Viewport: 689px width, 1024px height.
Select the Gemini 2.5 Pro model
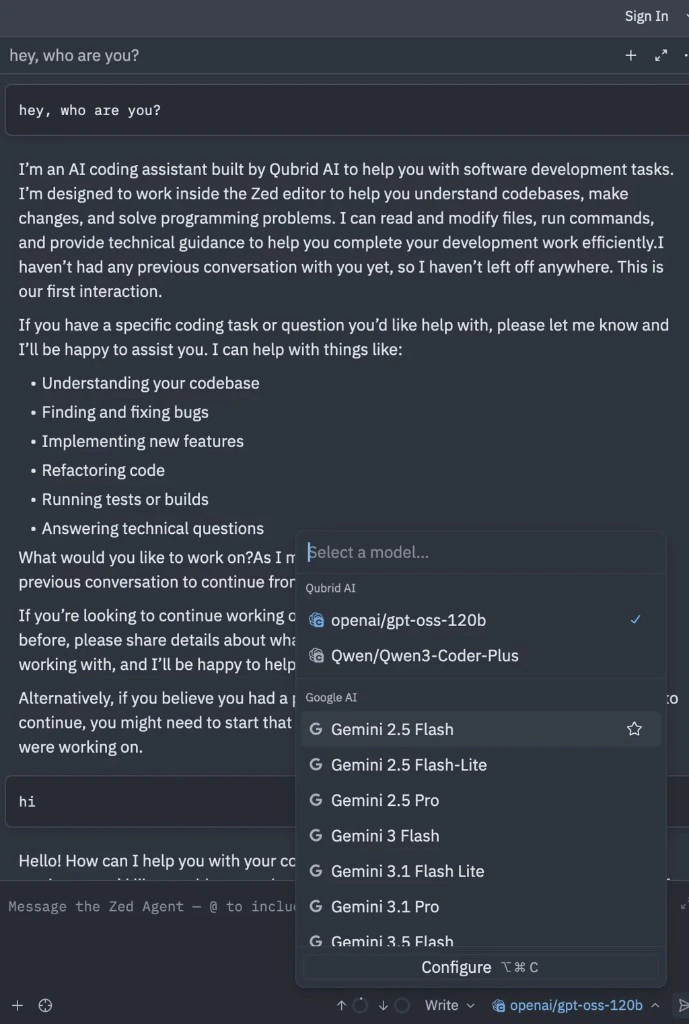tap(481, 800)
